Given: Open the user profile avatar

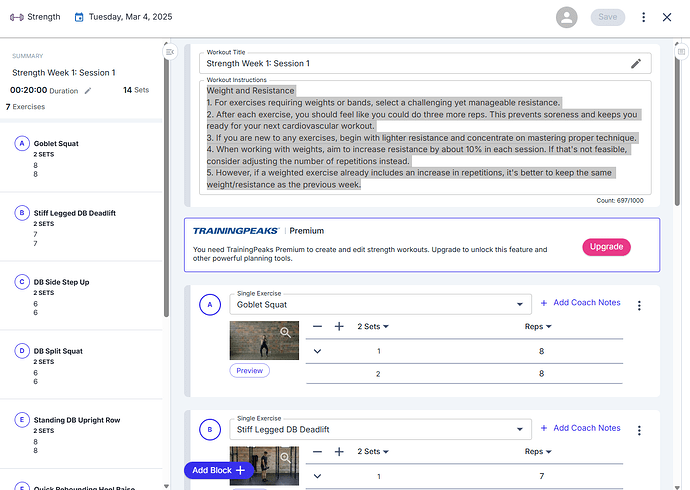Looking at the screenshot, I should [x=566, y=17].
